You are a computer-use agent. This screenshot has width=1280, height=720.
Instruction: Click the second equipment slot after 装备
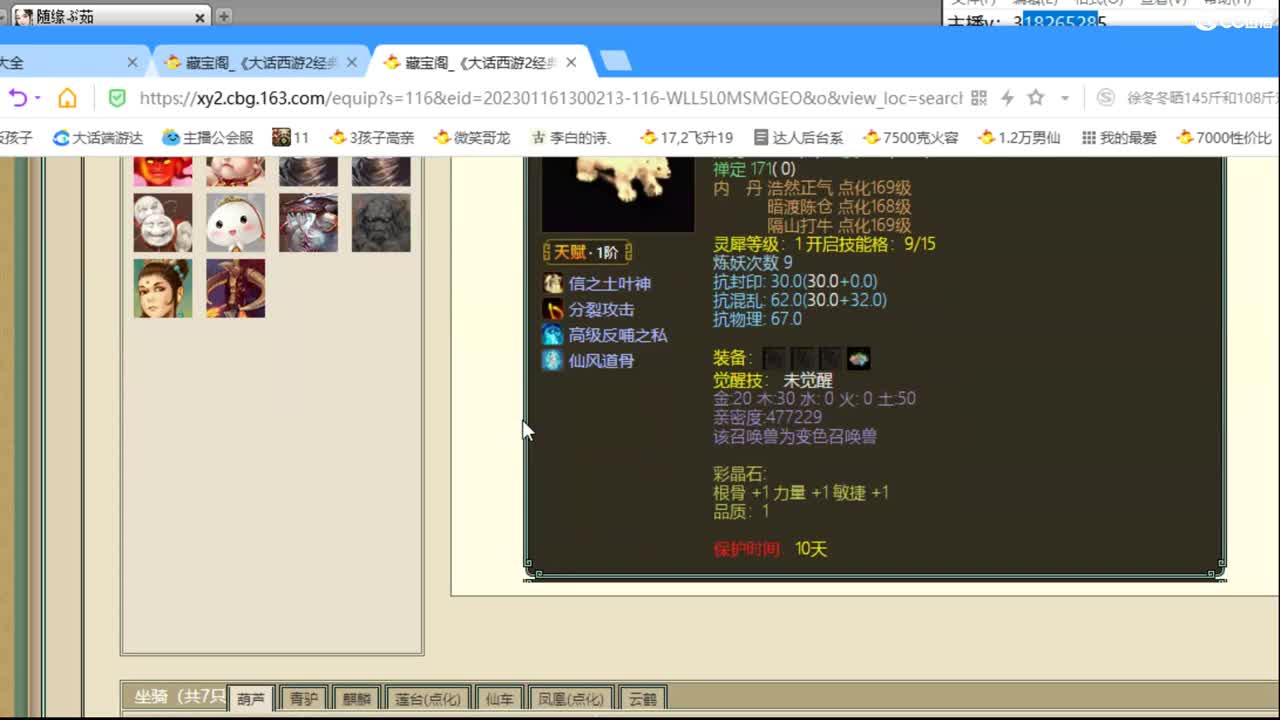click(x=802, y=358)
